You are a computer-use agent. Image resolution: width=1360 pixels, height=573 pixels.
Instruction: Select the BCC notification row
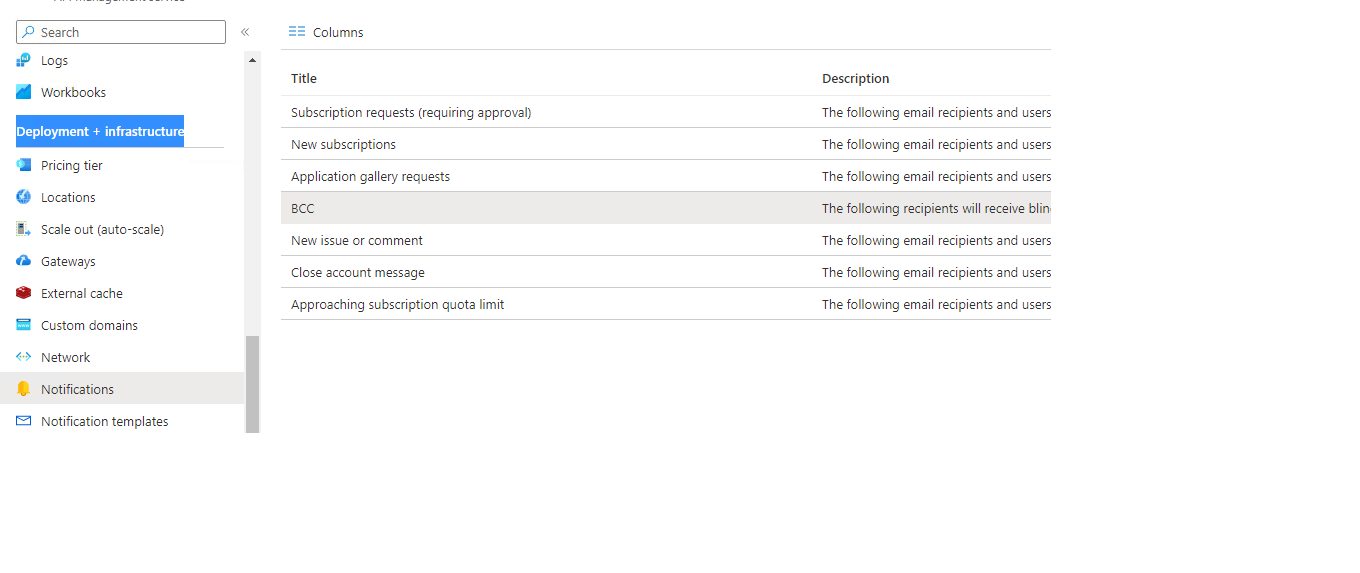[x=666, y=208]
